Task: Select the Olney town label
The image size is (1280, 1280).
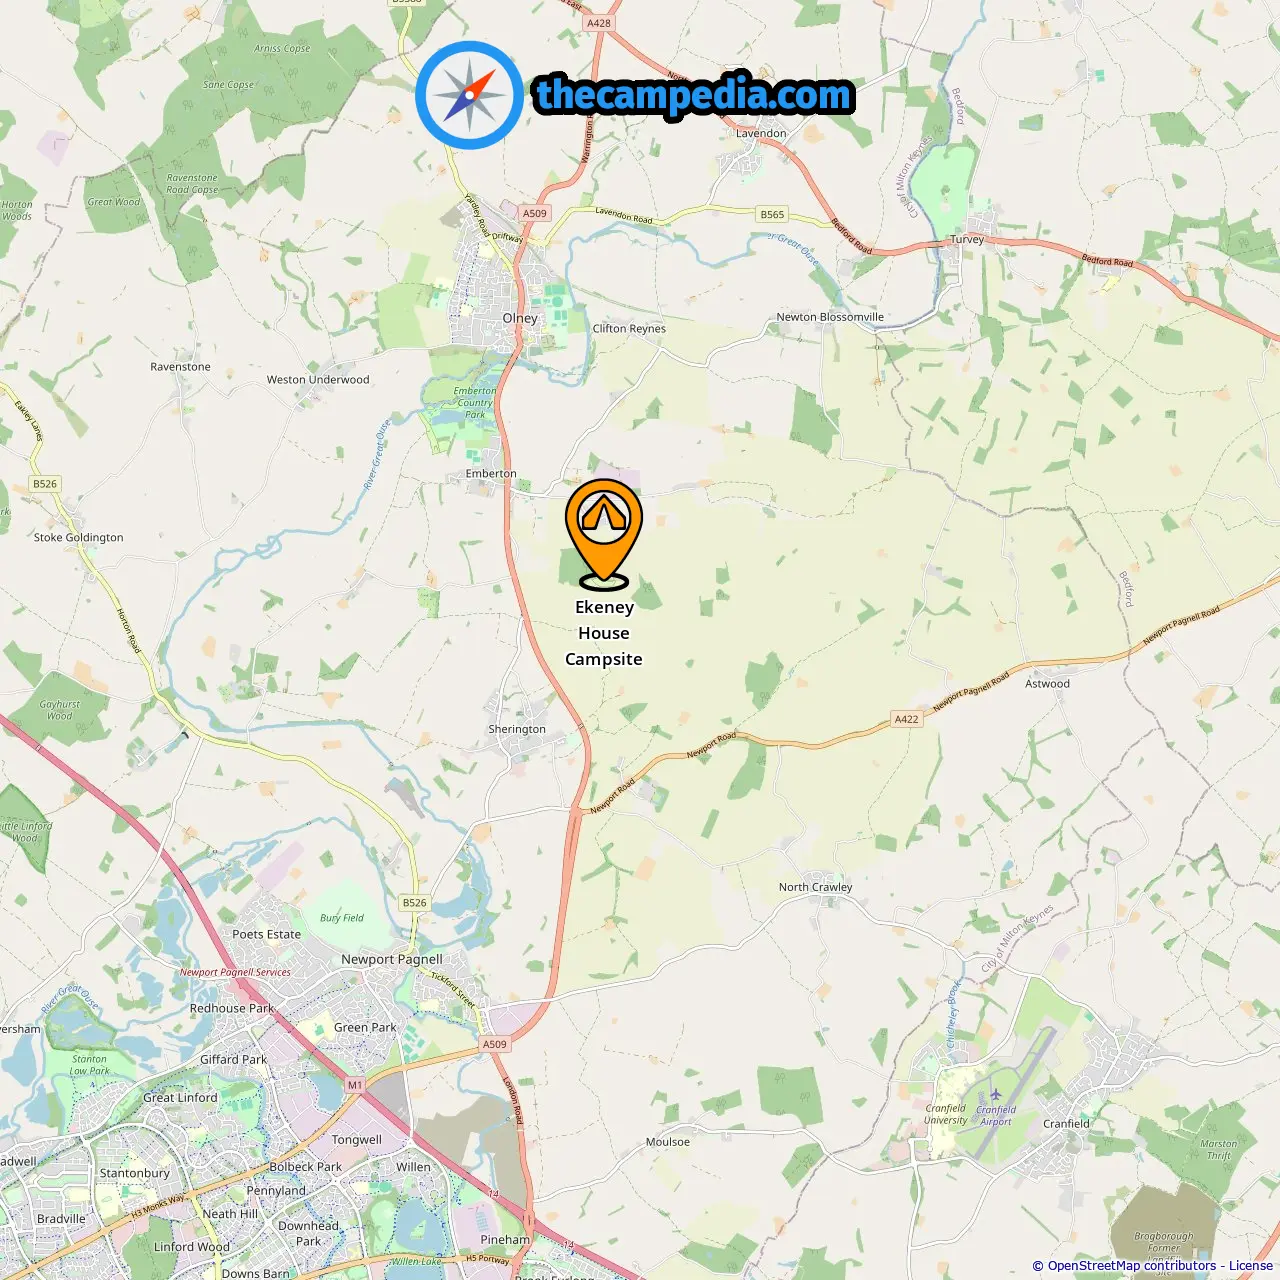Action: pyautogui.click(x=520, y=318)
